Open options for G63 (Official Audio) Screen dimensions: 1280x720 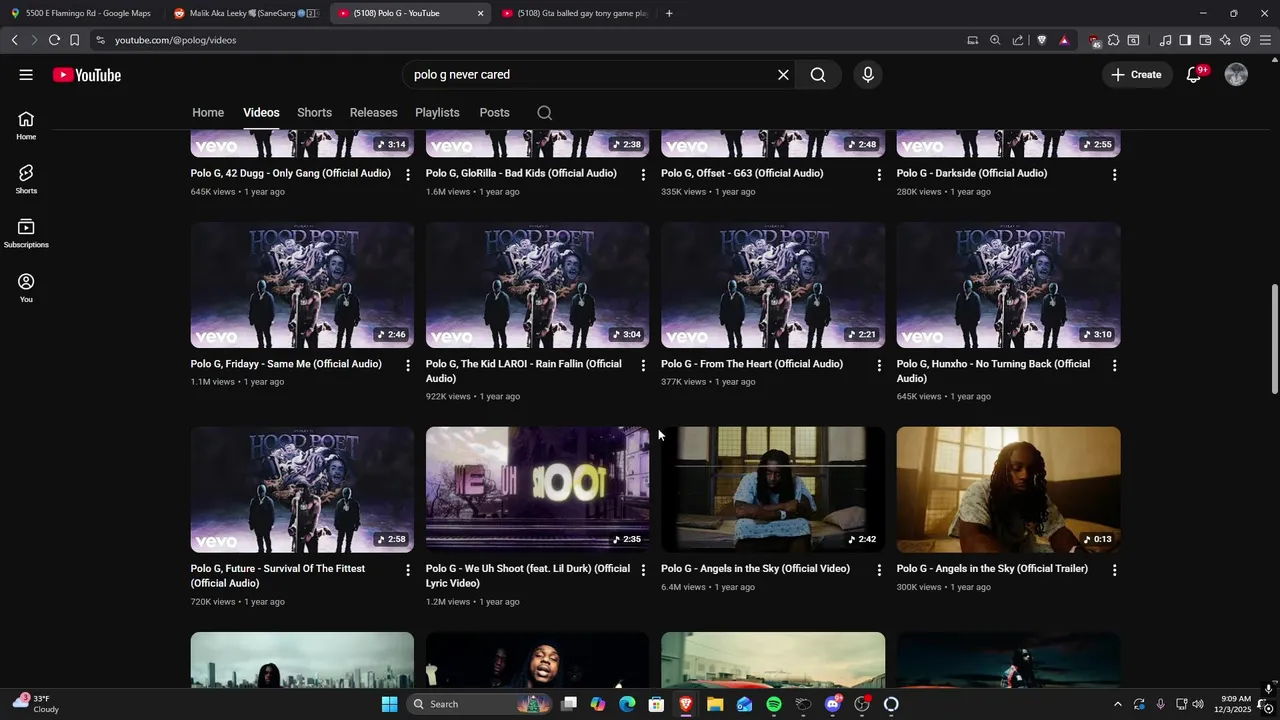[x=879, y=175]
